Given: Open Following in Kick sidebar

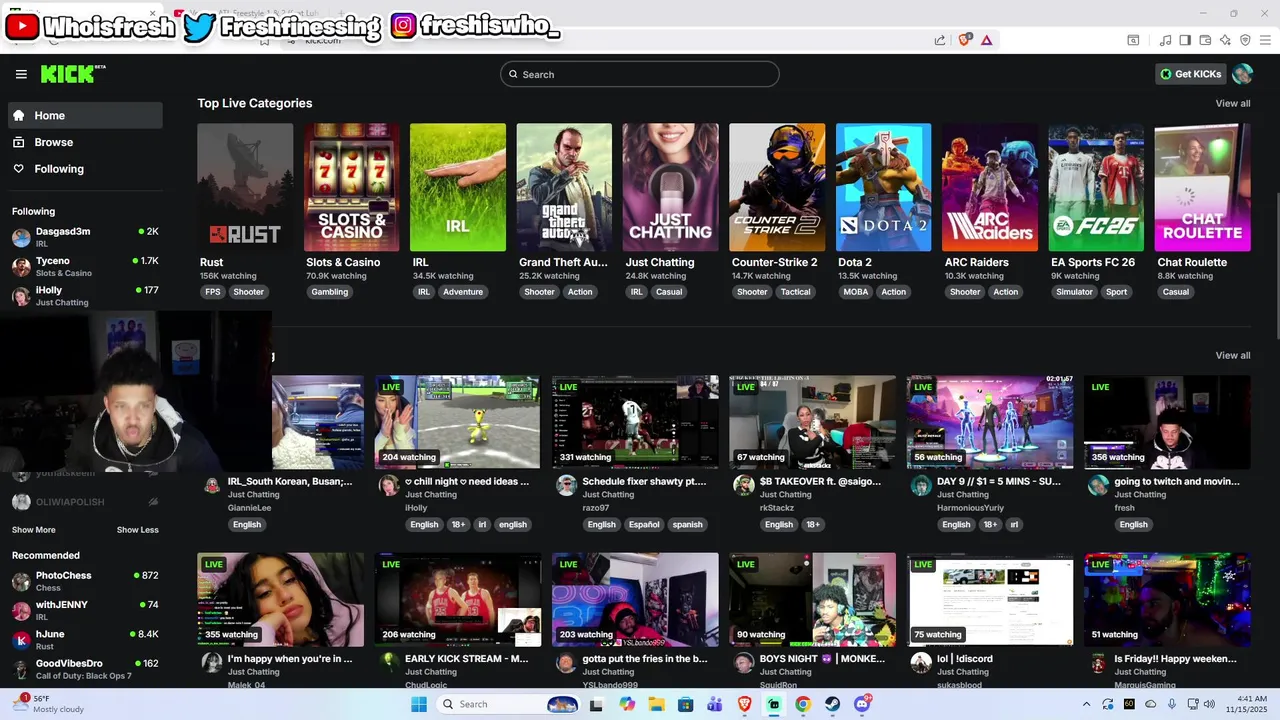Looking at the screenshot, I should point(85,169).
